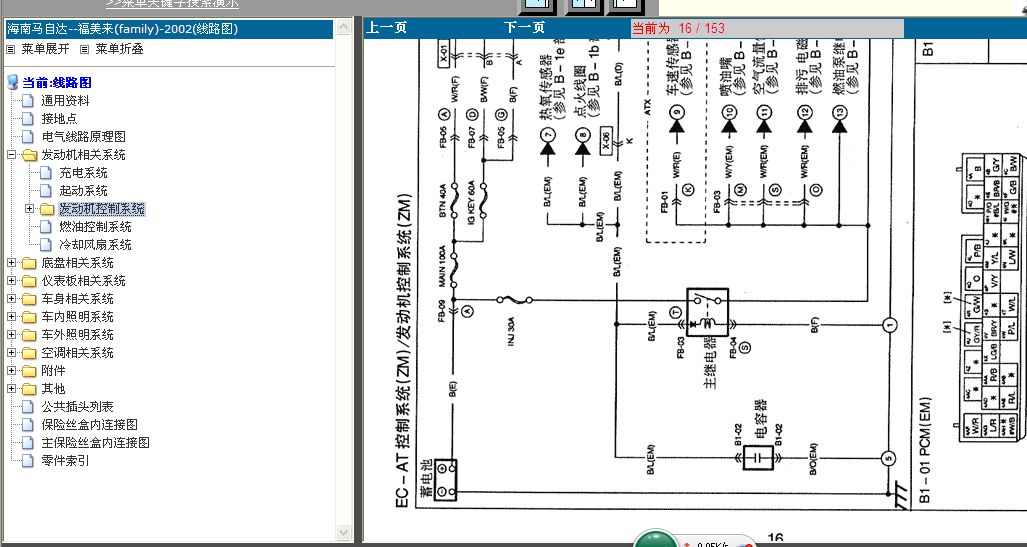Screen dimensions: 1027x547
Task: Click the tree panel scrollbar down arrow
Action: click(344, 532)
